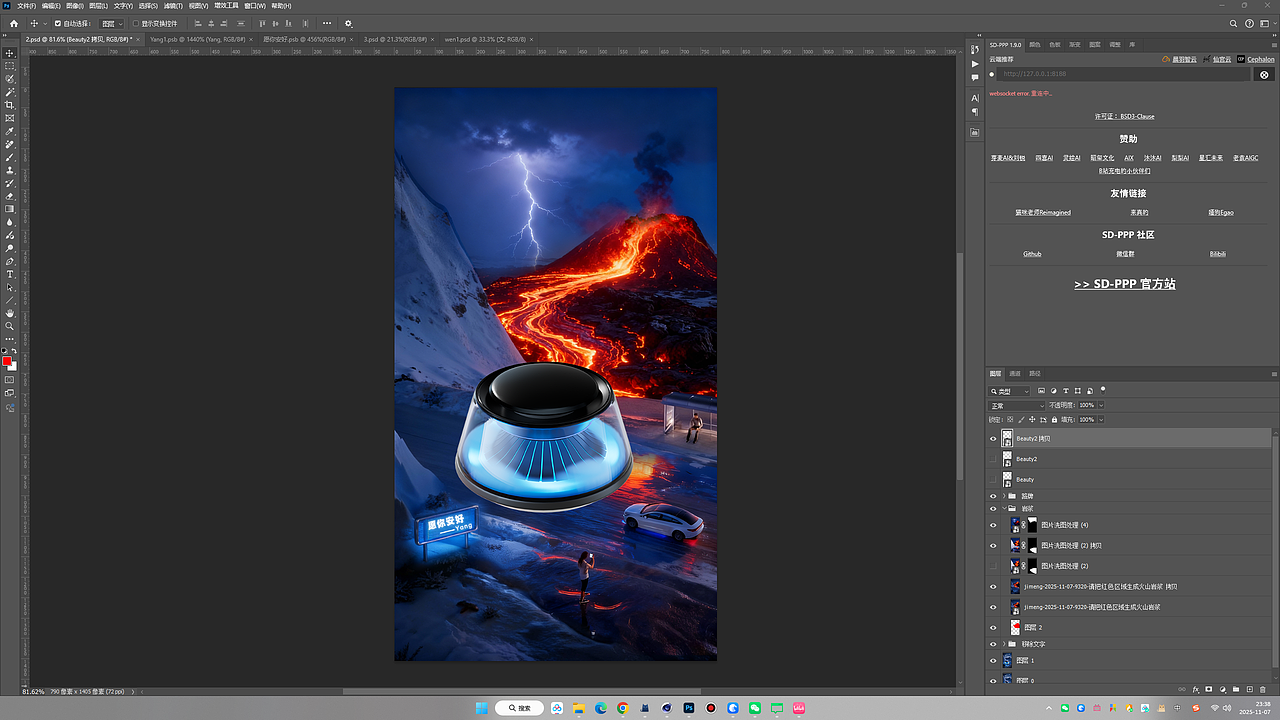Screen dimensions: 1280x720
Task: Show the Beauty layer
Action: [x=993, y=479]
